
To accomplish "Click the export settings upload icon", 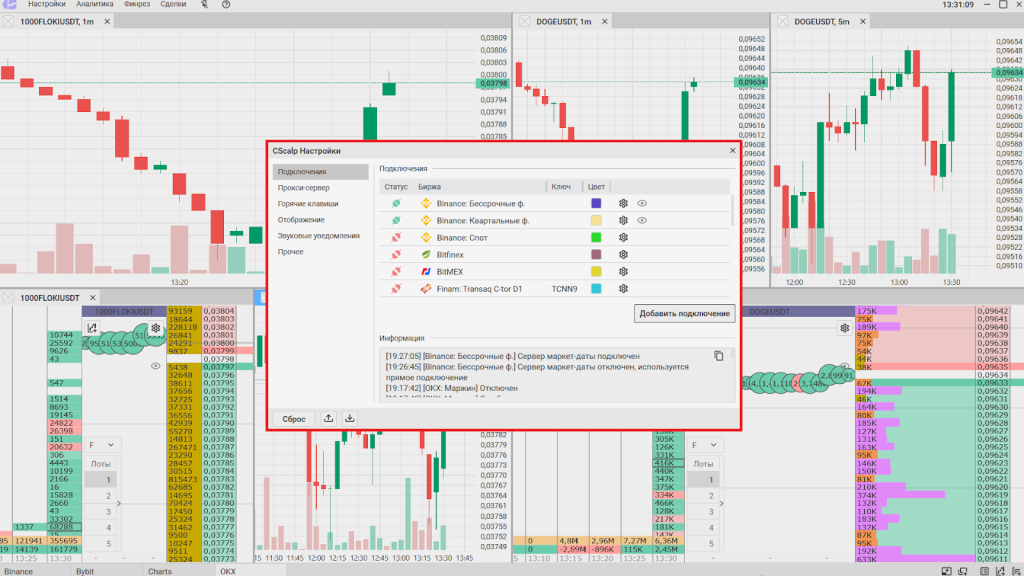I will 330,419.
